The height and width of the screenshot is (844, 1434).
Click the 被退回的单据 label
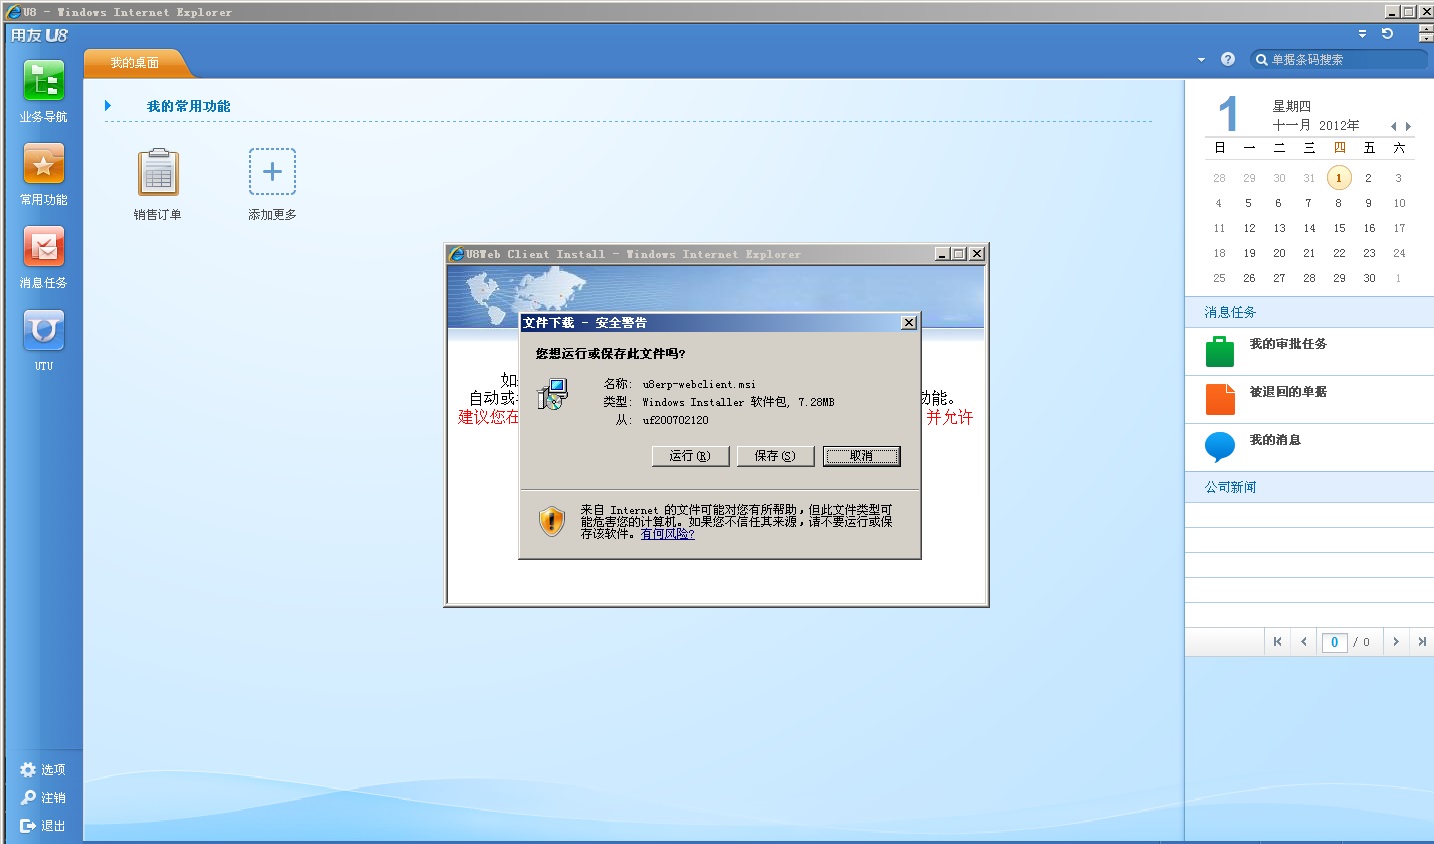[1288, 392]
